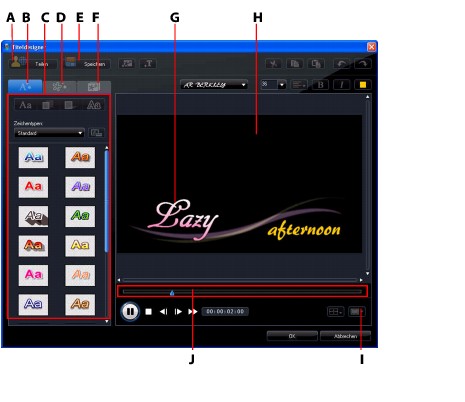Apply the magenta pink Aa preset
465x402 pixels.
coord(33,275)
